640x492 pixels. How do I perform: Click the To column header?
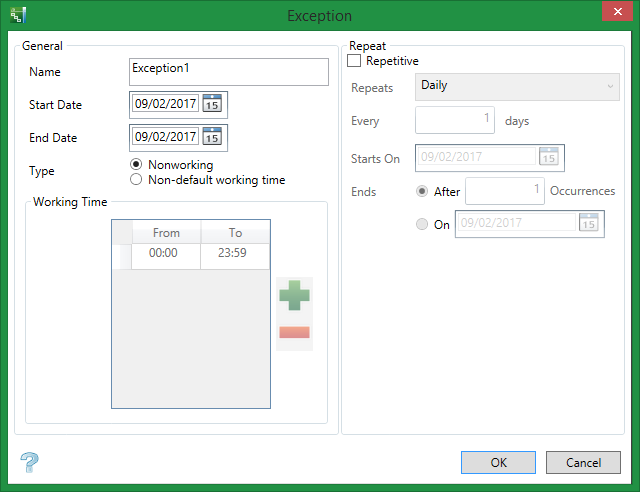pos(236,232)
